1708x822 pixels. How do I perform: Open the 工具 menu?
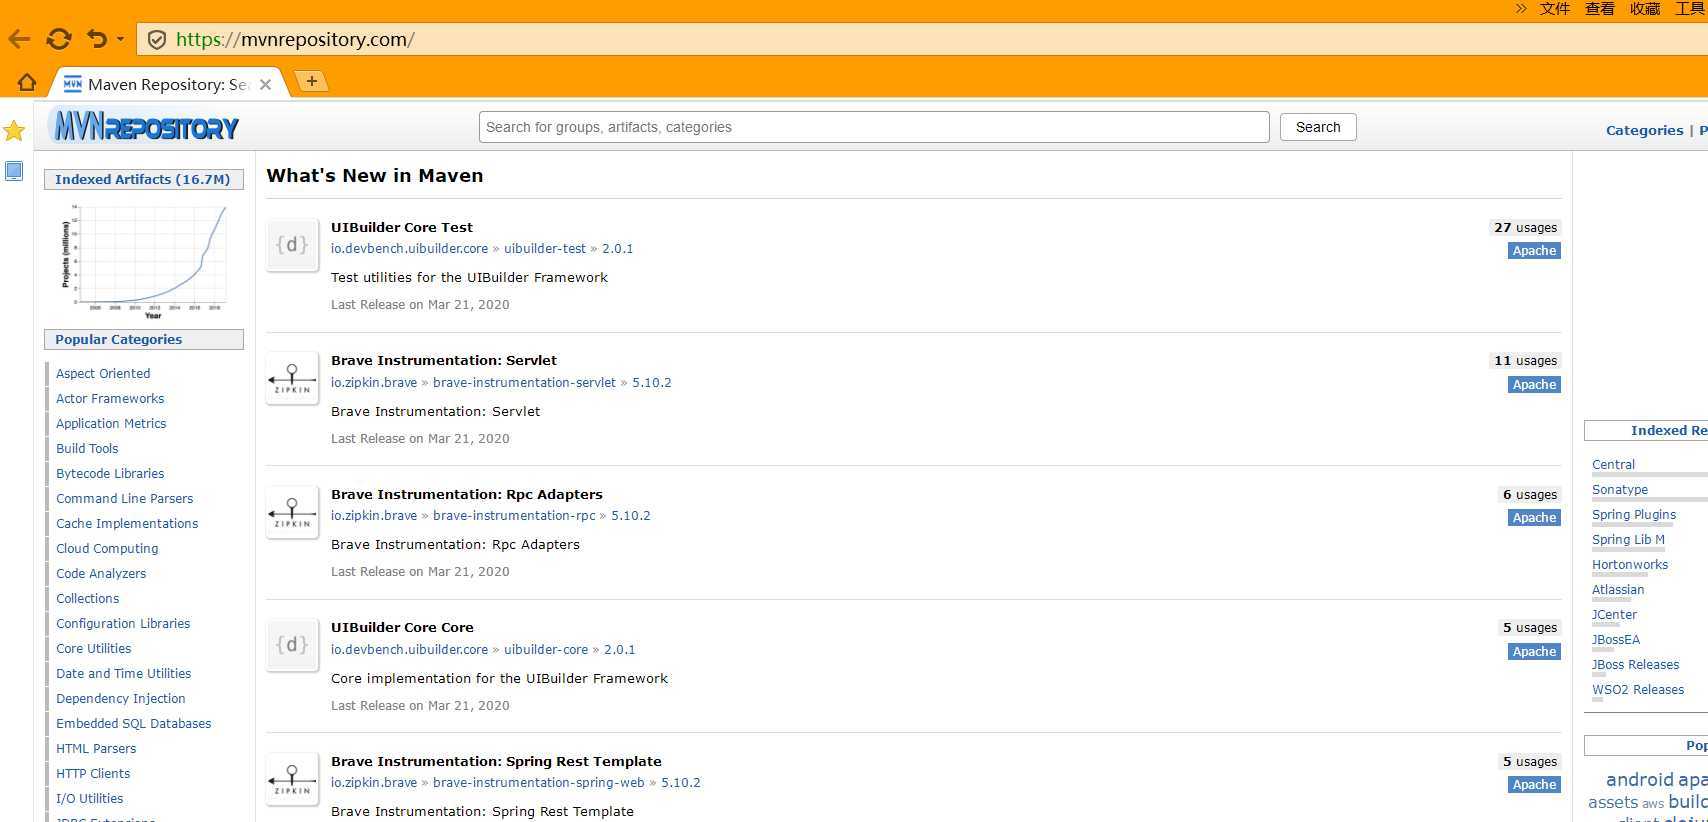[x=1691, y=9]
